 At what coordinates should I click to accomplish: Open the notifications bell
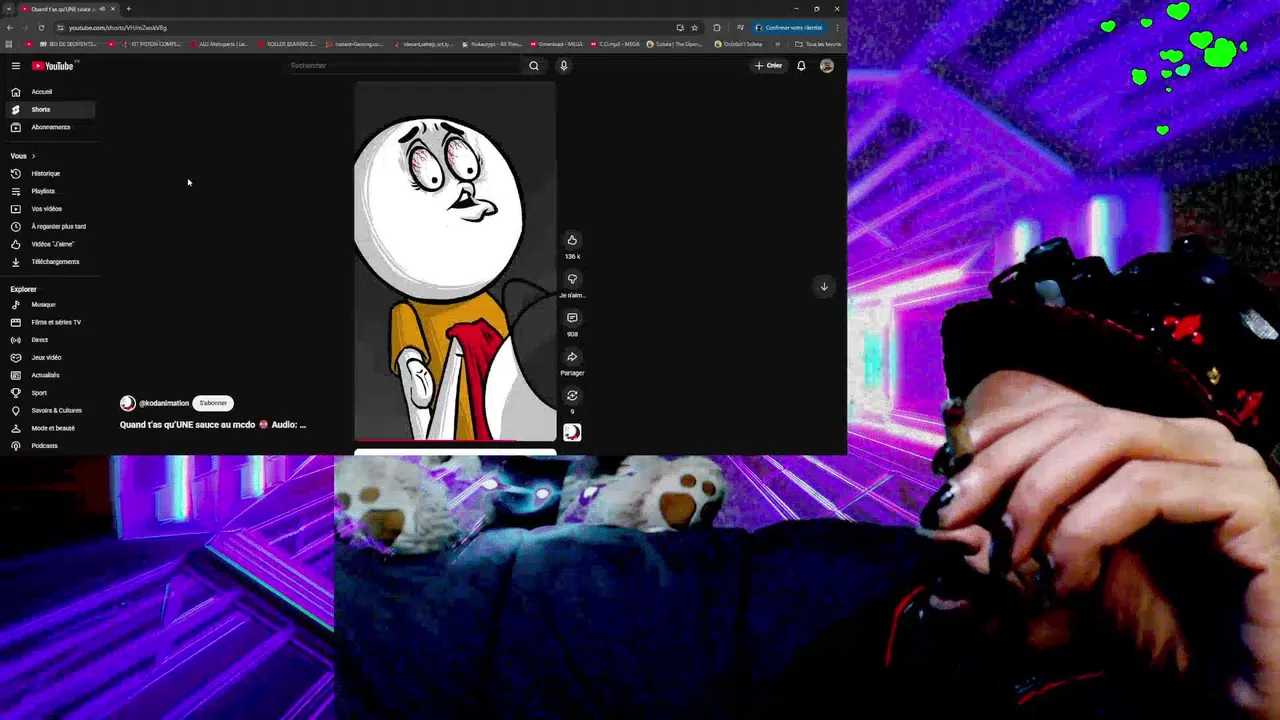click(x=801, y=66)
